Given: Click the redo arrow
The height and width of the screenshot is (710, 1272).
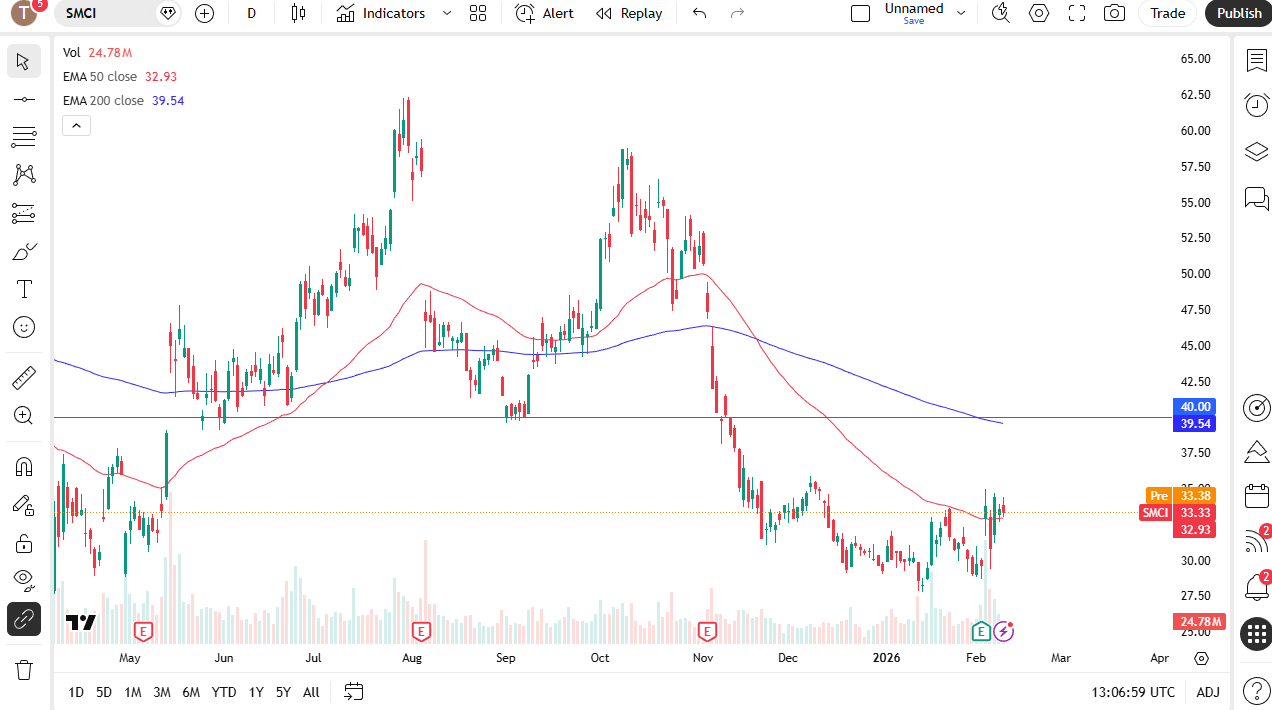Looking at the screenshot, I should (738, 13).
